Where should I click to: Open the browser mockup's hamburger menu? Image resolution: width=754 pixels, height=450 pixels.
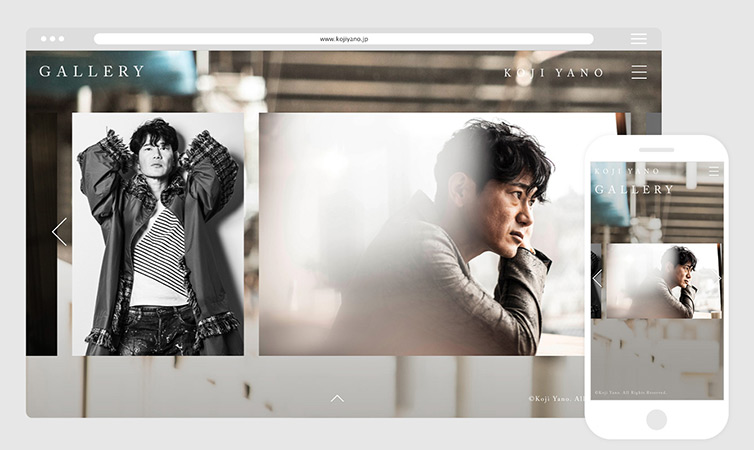638,39
